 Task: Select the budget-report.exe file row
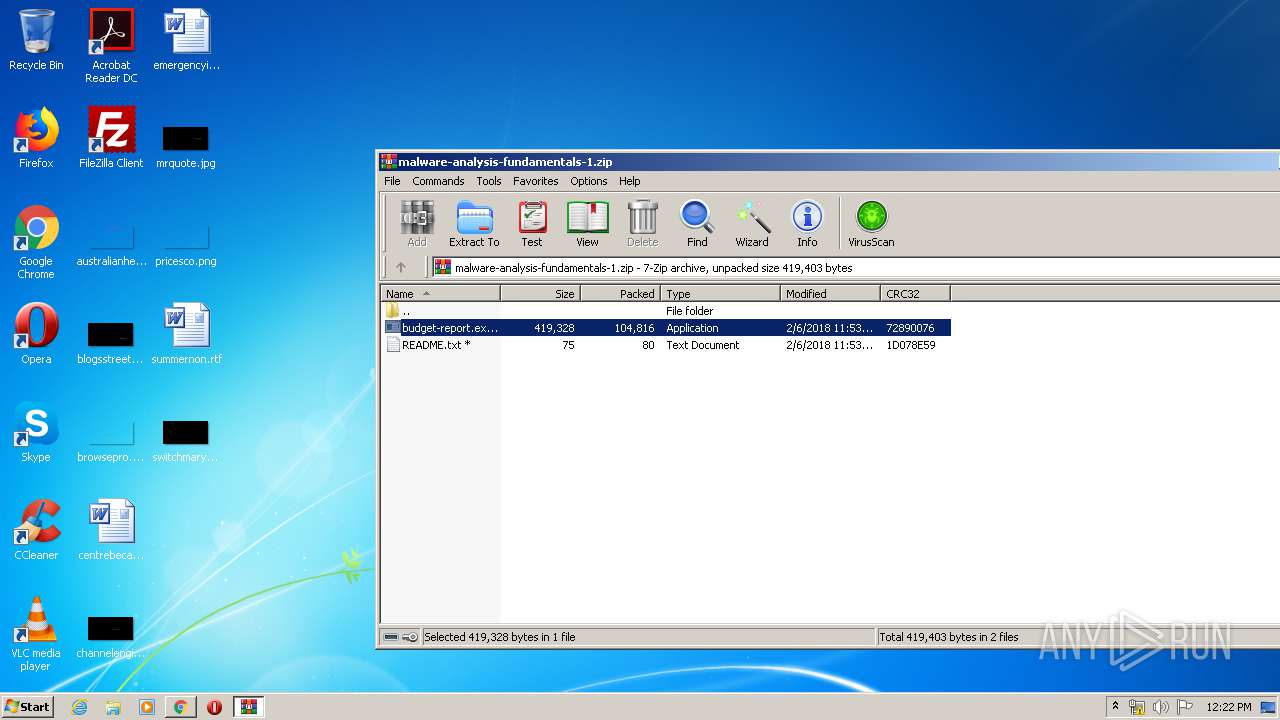[x=666, y=328]
